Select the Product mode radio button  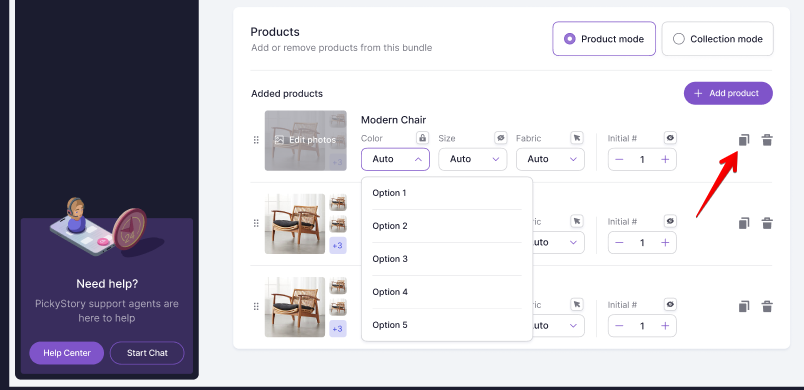point(604,38)
